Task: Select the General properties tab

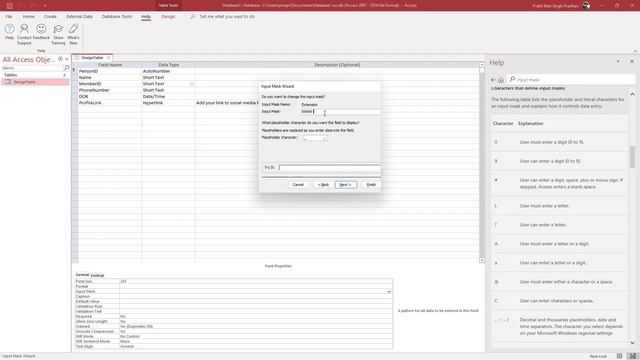Action: pyautogui.click(x=82, y=275)
